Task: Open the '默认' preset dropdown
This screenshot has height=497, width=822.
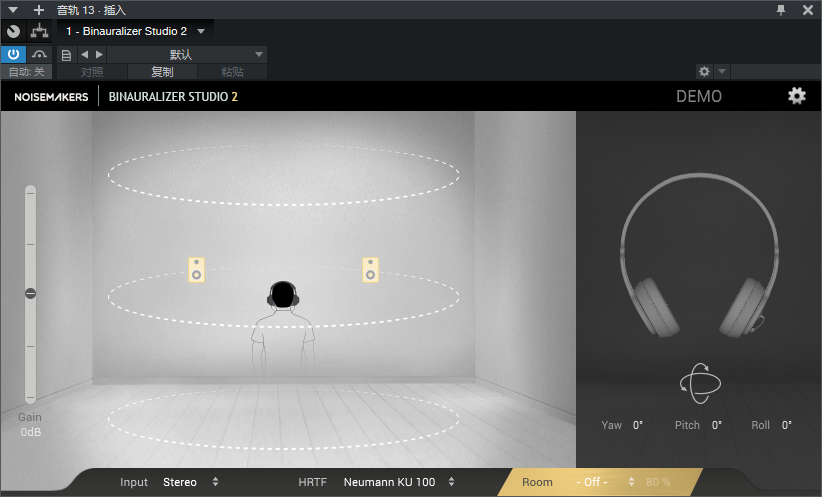Action: pyautogui.click(x=187, y=55)
